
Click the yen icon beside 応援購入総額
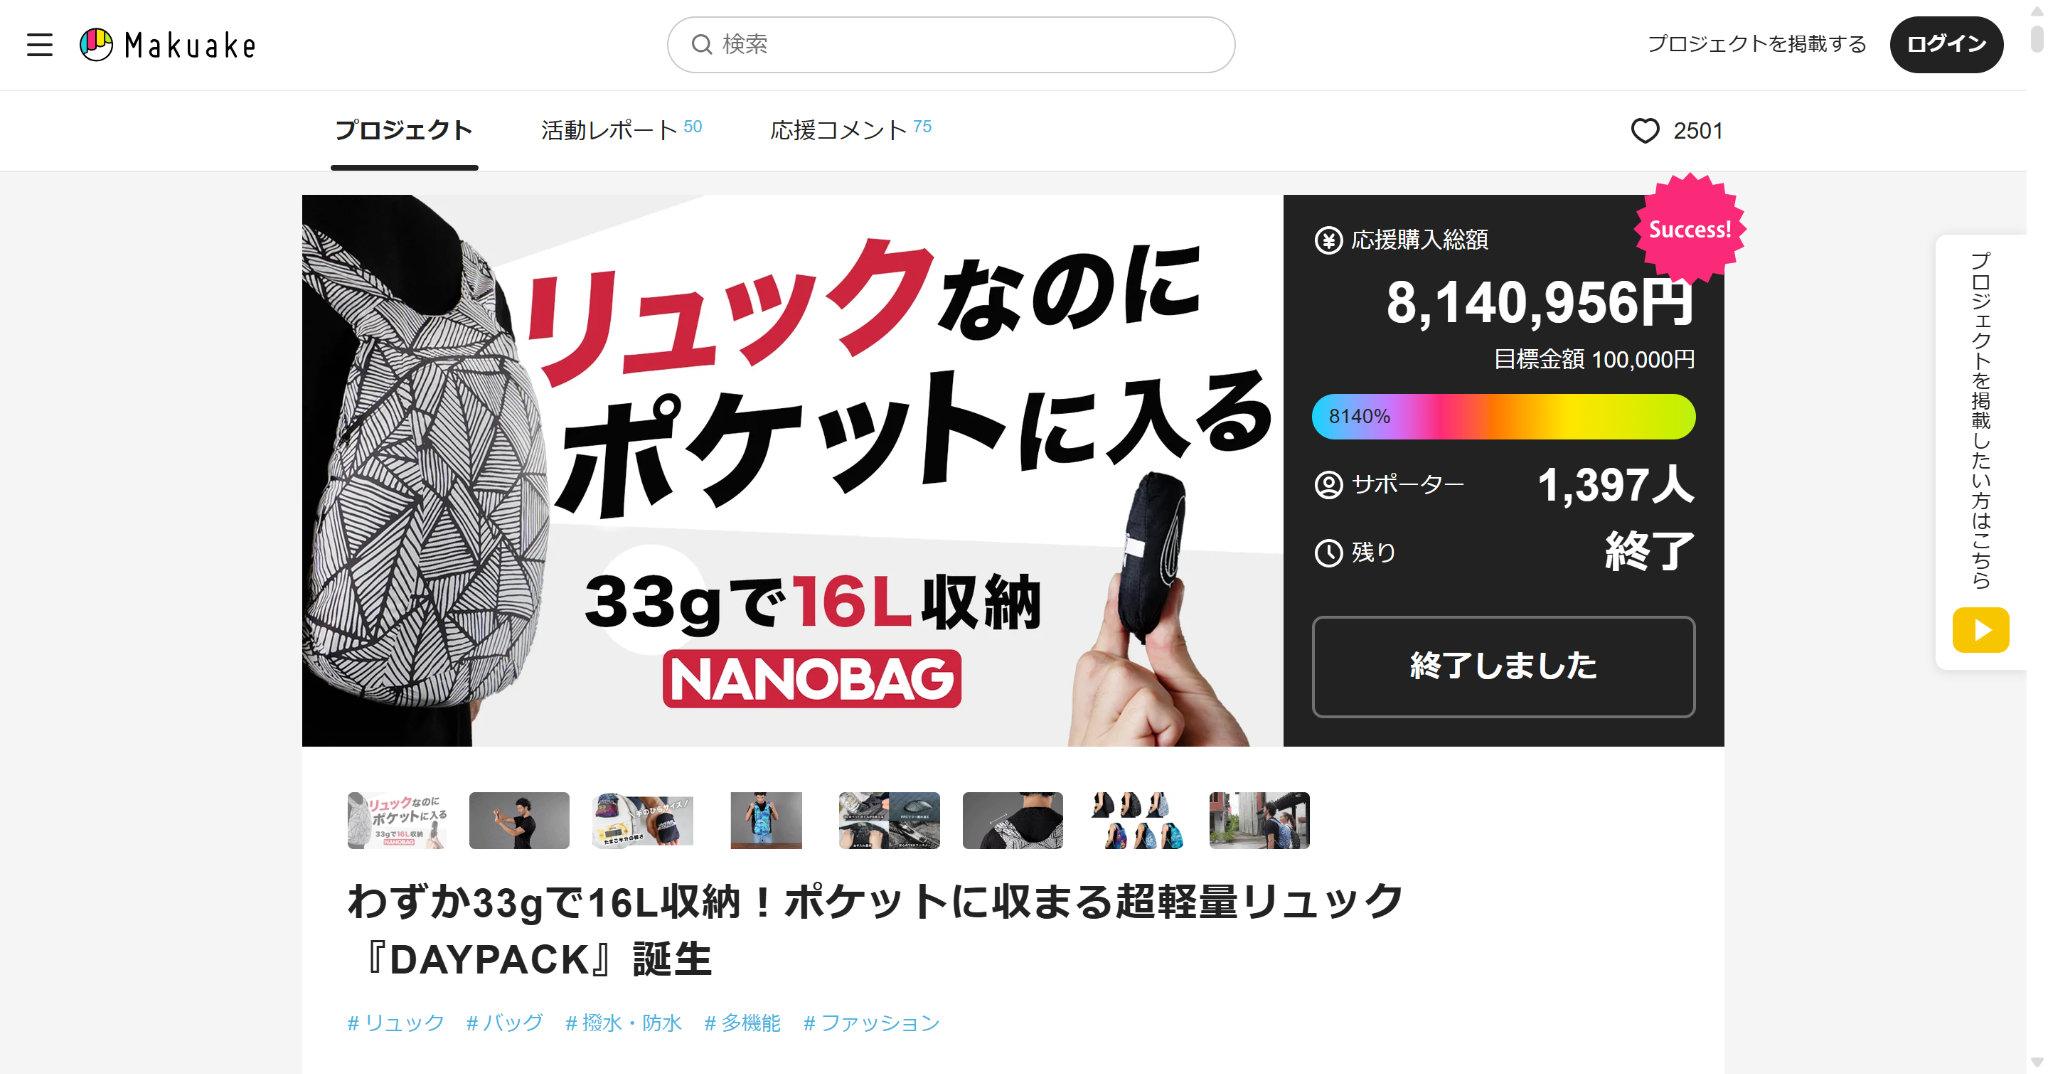pyautogui.click(x=1328, y=240)
